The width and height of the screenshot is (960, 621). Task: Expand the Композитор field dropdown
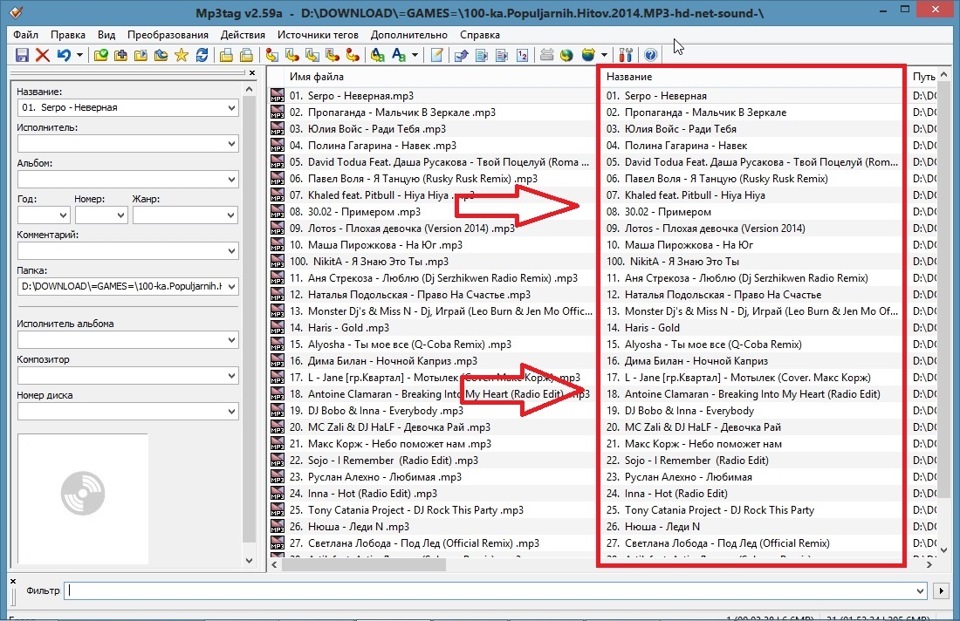[231, 376]
